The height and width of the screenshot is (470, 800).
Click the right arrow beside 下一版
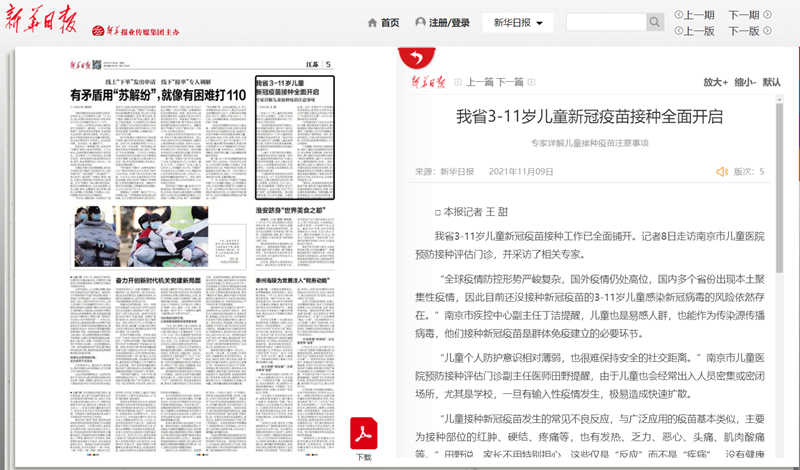pos(767,31)
